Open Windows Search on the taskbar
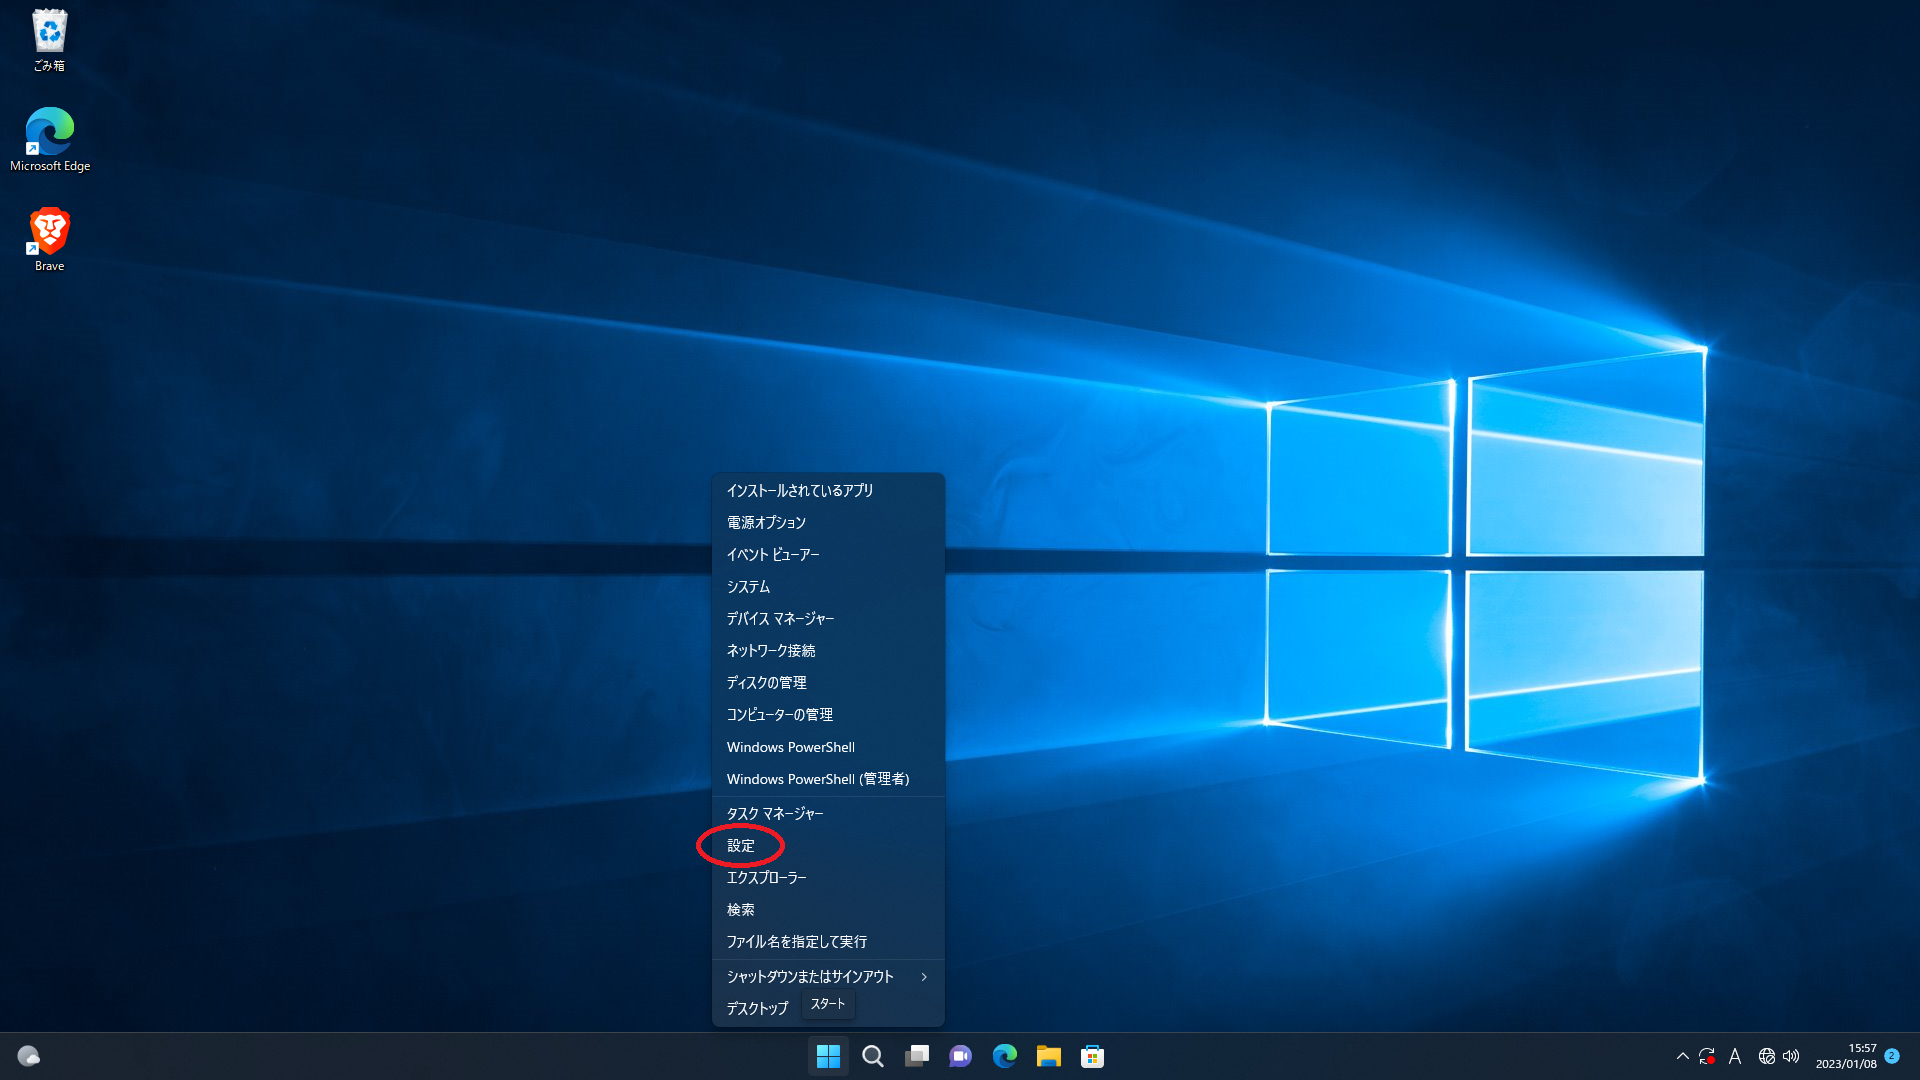 tap(872, 1056)
